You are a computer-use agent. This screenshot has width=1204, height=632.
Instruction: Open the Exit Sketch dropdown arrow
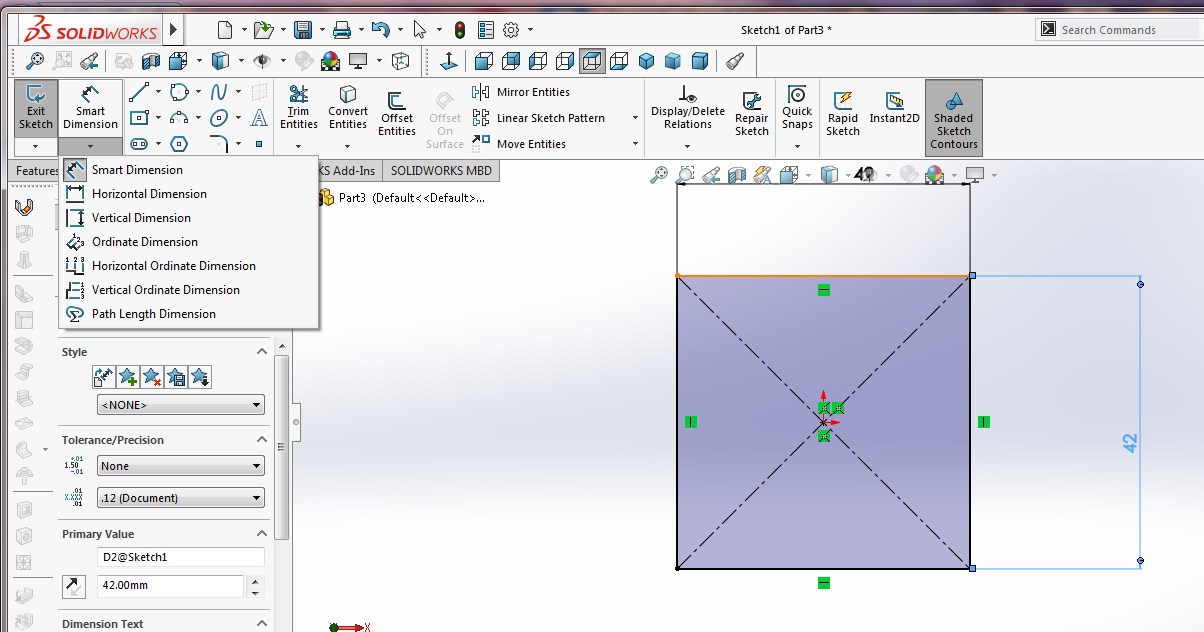pyautogui.click(x=35, y=147)
